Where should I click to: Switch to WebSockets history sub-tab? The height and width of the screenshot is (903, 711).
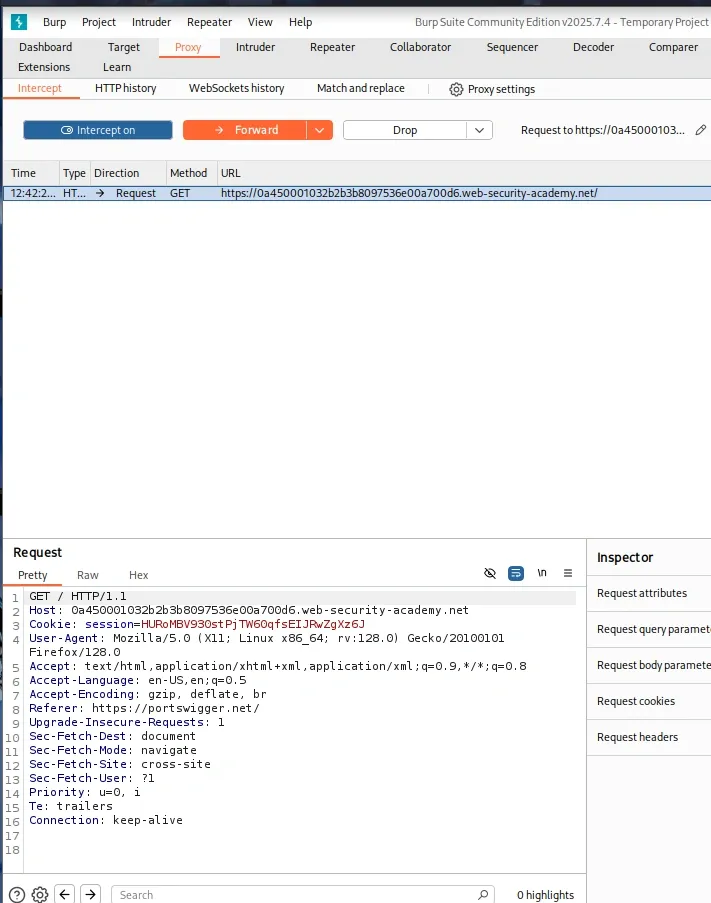(x=237, y=88)
